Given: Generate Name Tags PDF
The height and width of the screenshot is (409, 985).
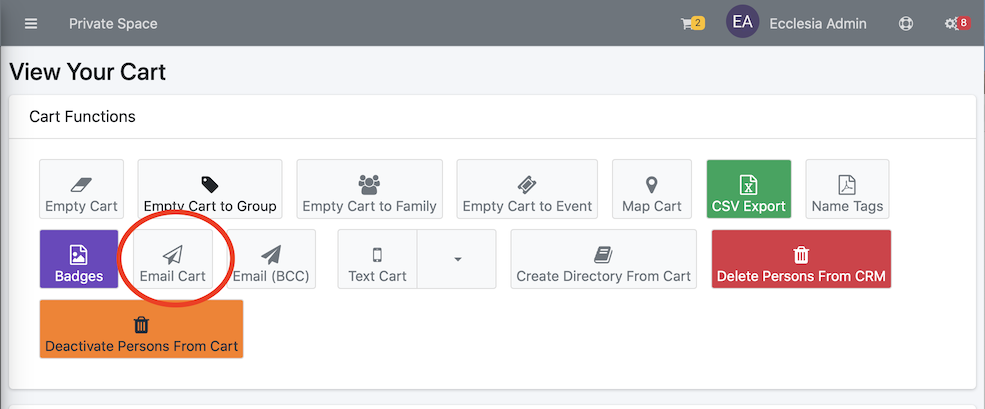Looking at the screenshot, I should tap(847, 189).
